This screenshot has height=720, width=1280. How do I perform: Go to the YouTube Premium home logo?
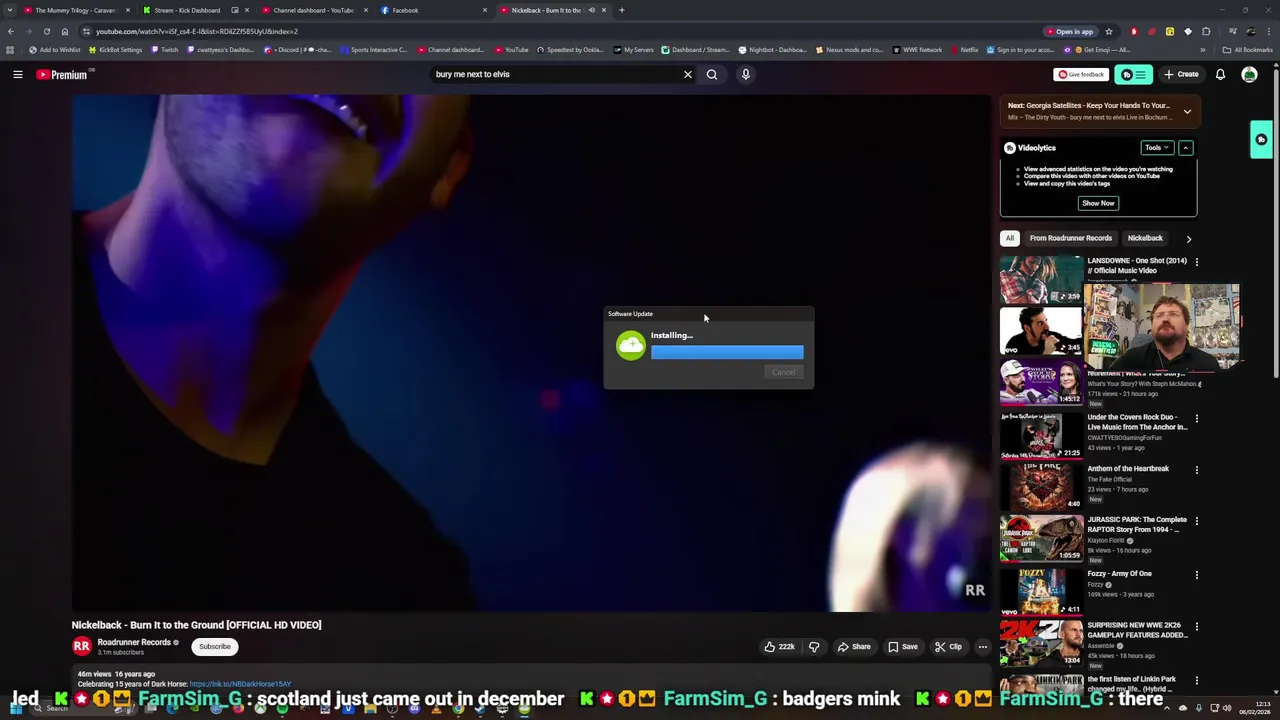point(63,74)
